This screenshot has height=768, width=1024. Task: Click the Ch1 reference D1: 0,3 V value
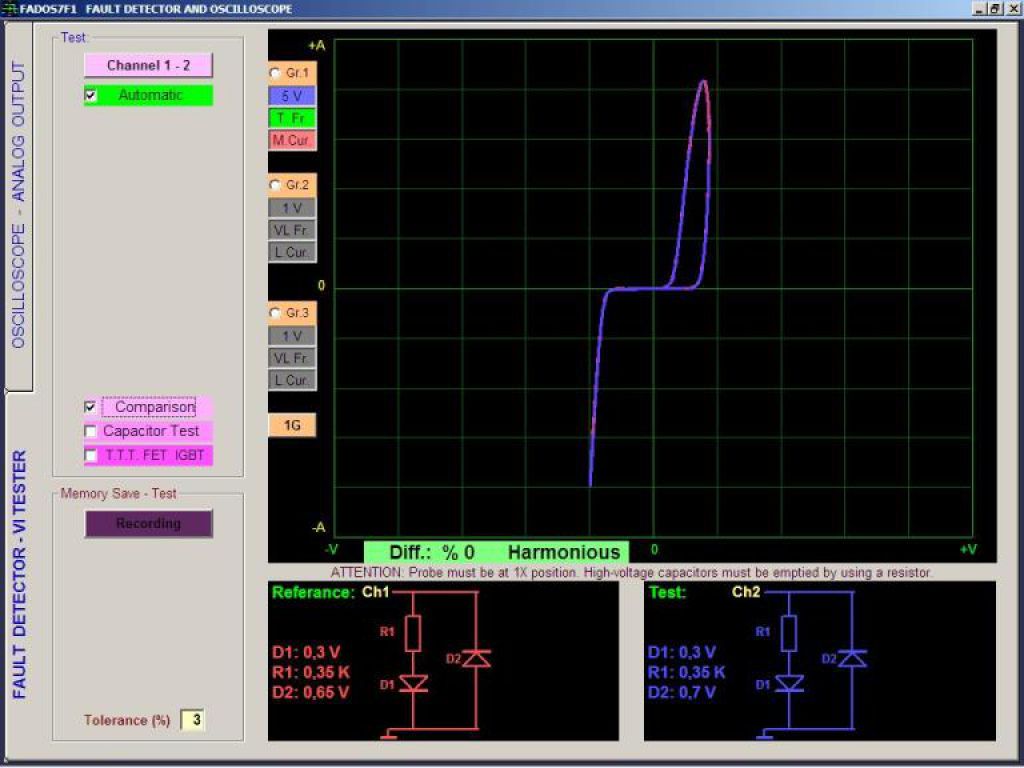[x=306, y=652]
